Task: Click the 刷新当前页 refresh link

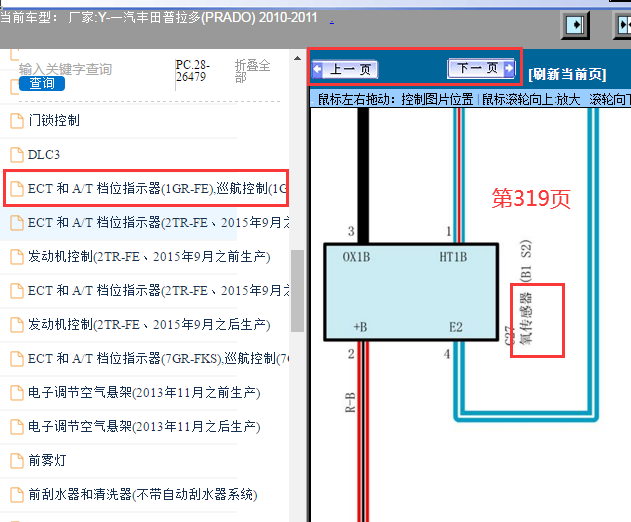Action: coord(567,74)
